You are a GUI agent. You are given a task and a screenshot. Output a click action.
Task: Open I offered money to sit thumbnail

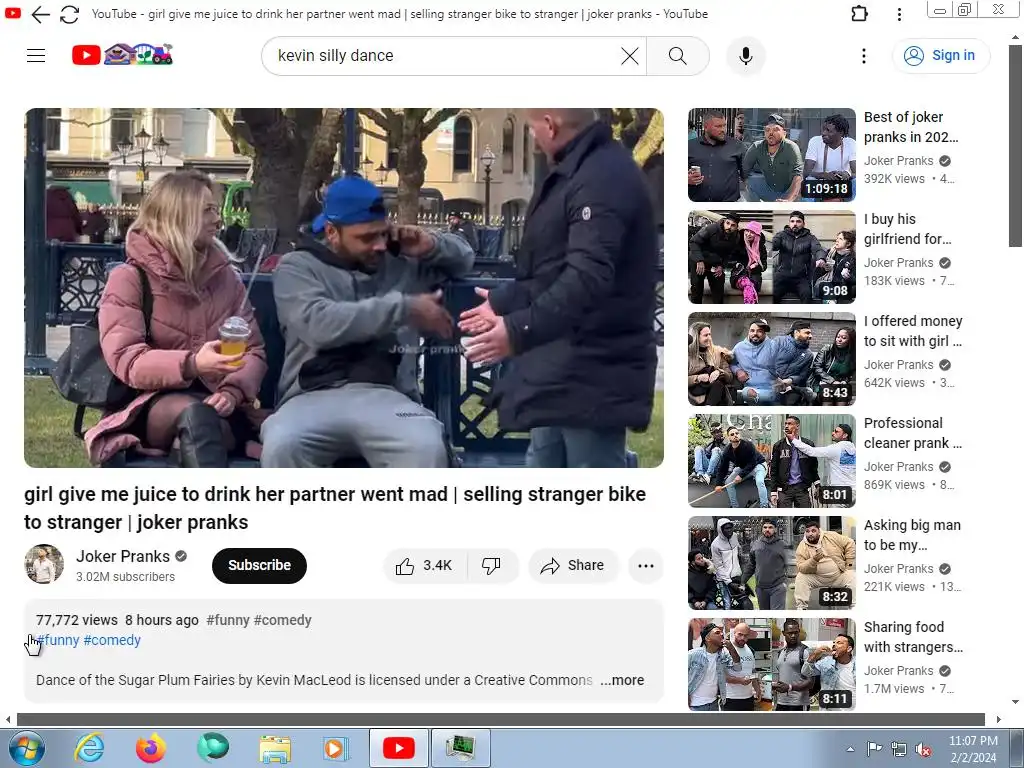tap(771, 359)
